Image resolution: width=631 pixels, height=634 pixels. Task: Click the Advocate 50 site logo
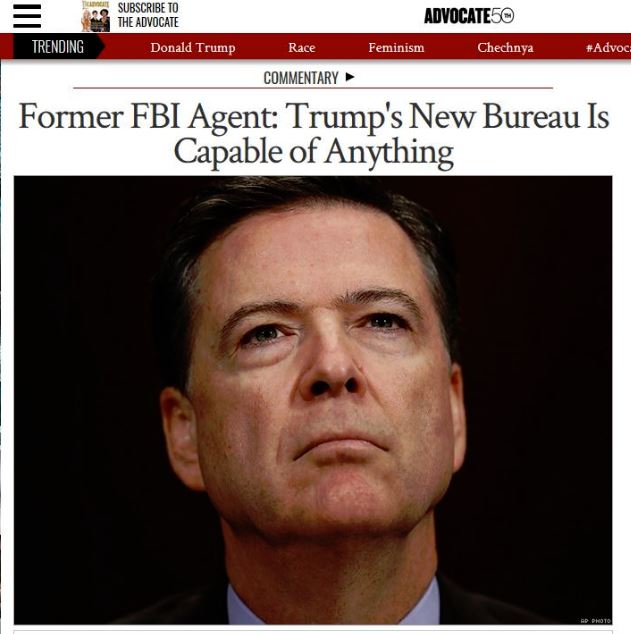(x=469, y=16)
